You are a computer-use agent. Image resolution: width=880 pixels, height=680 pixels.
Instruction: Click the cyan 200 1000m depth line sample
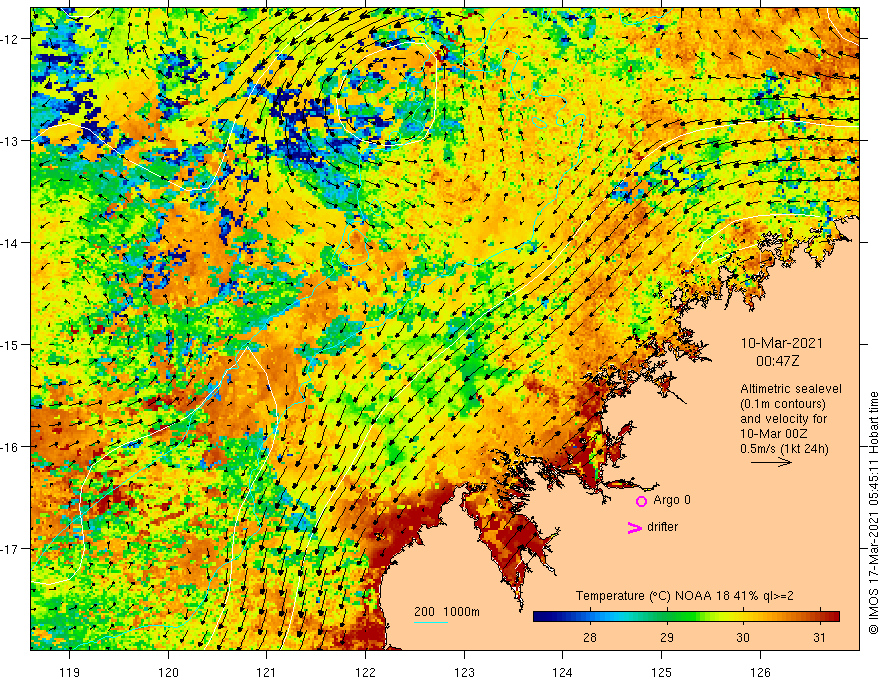(x=430, y=623)
